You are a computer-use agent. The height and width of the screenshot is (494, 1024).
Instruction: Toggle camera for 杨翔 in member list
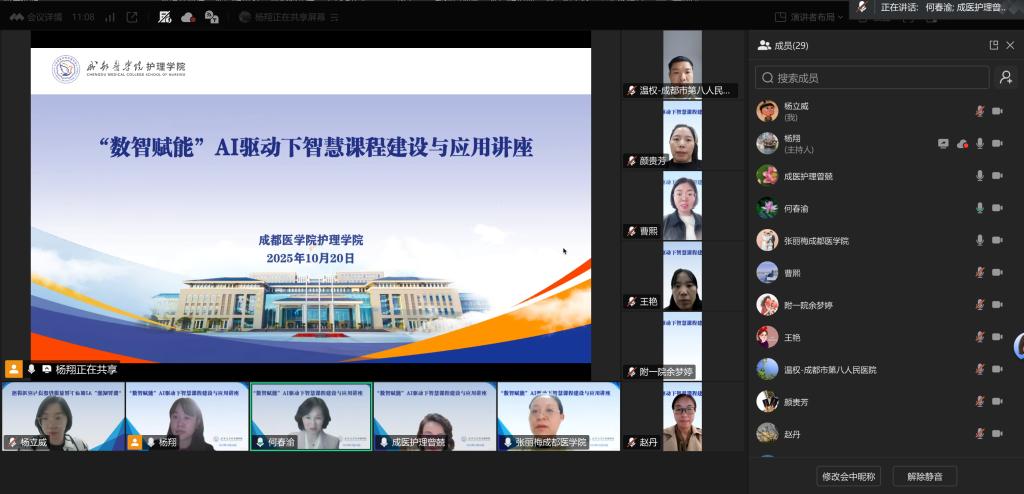[x=997, y=143]
